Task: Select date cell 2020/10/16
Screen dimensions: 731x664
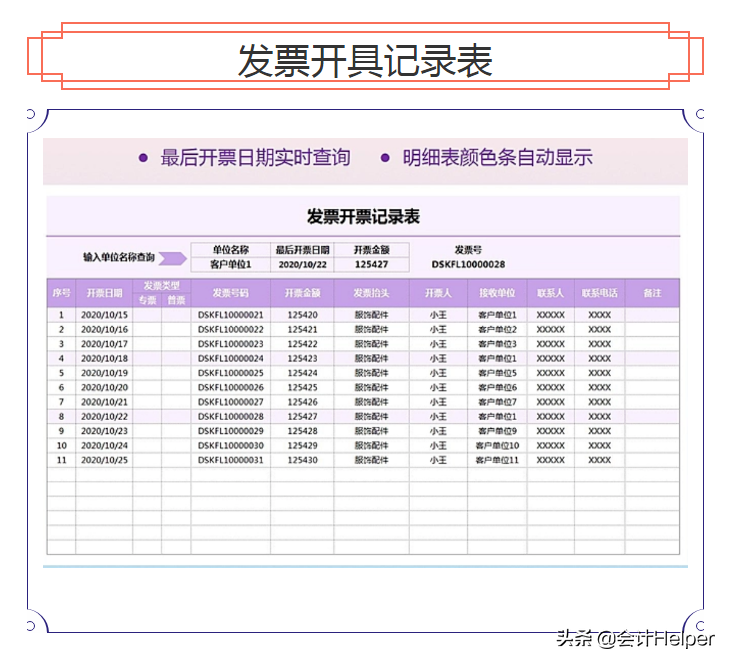Action: [104, 329]
